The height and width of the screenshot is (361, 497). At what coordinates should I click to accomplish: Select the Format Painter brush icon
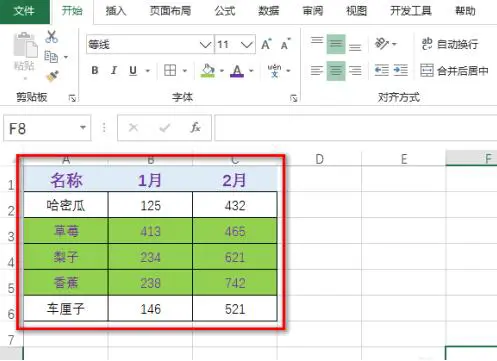[x=52, y=76]
